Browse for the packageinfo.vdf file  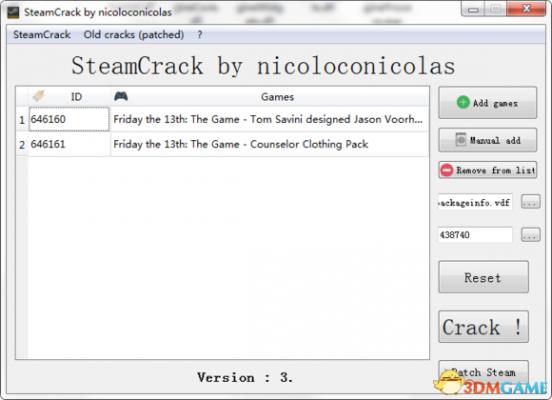click(x=531, y=202)
